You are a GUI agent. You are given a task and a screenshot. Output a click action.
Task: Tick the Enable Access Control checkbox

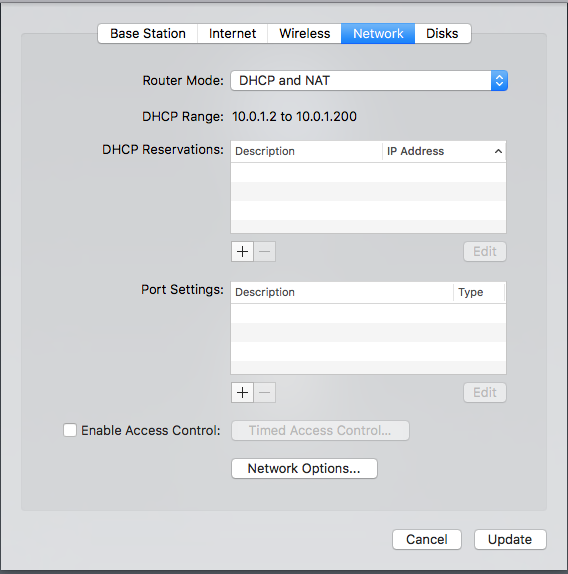70,430
